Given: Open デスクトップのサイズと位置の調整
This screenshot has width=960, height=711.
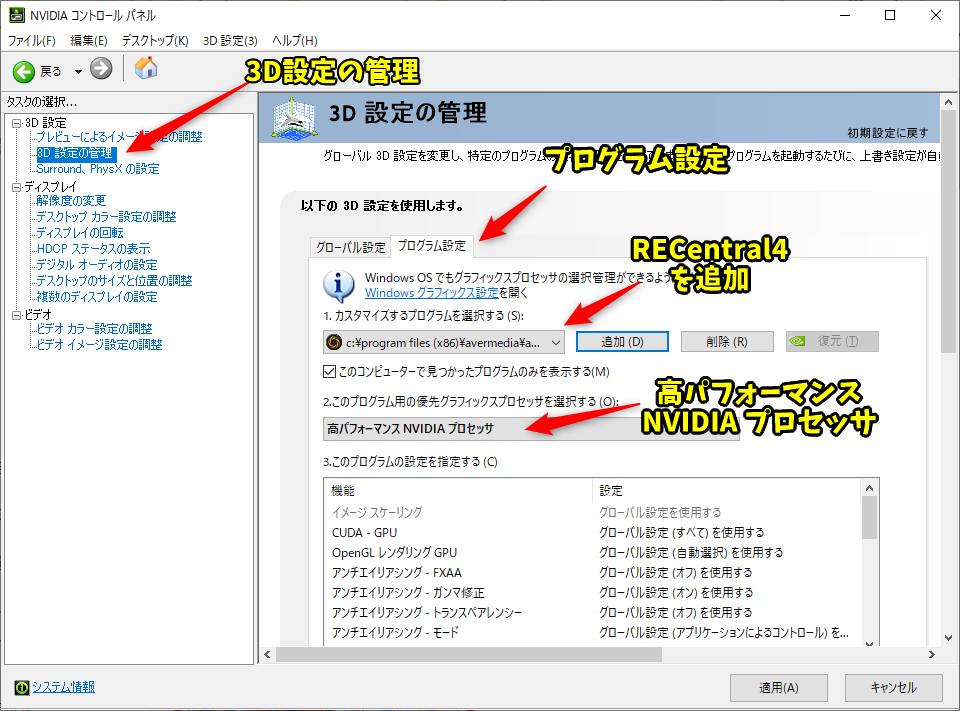Looking at the screenshot, I should pos(114,280).
